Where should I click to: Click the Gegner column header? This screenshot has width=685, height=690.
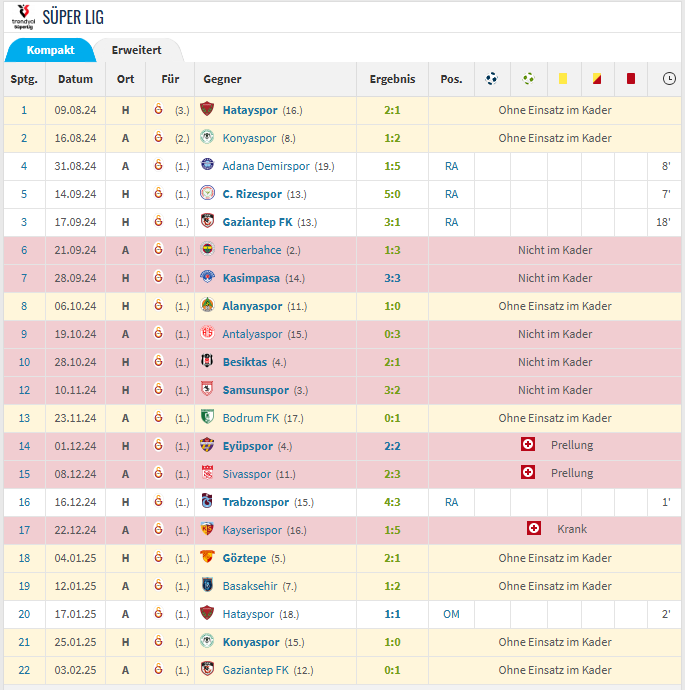click(x=222, y=79)
